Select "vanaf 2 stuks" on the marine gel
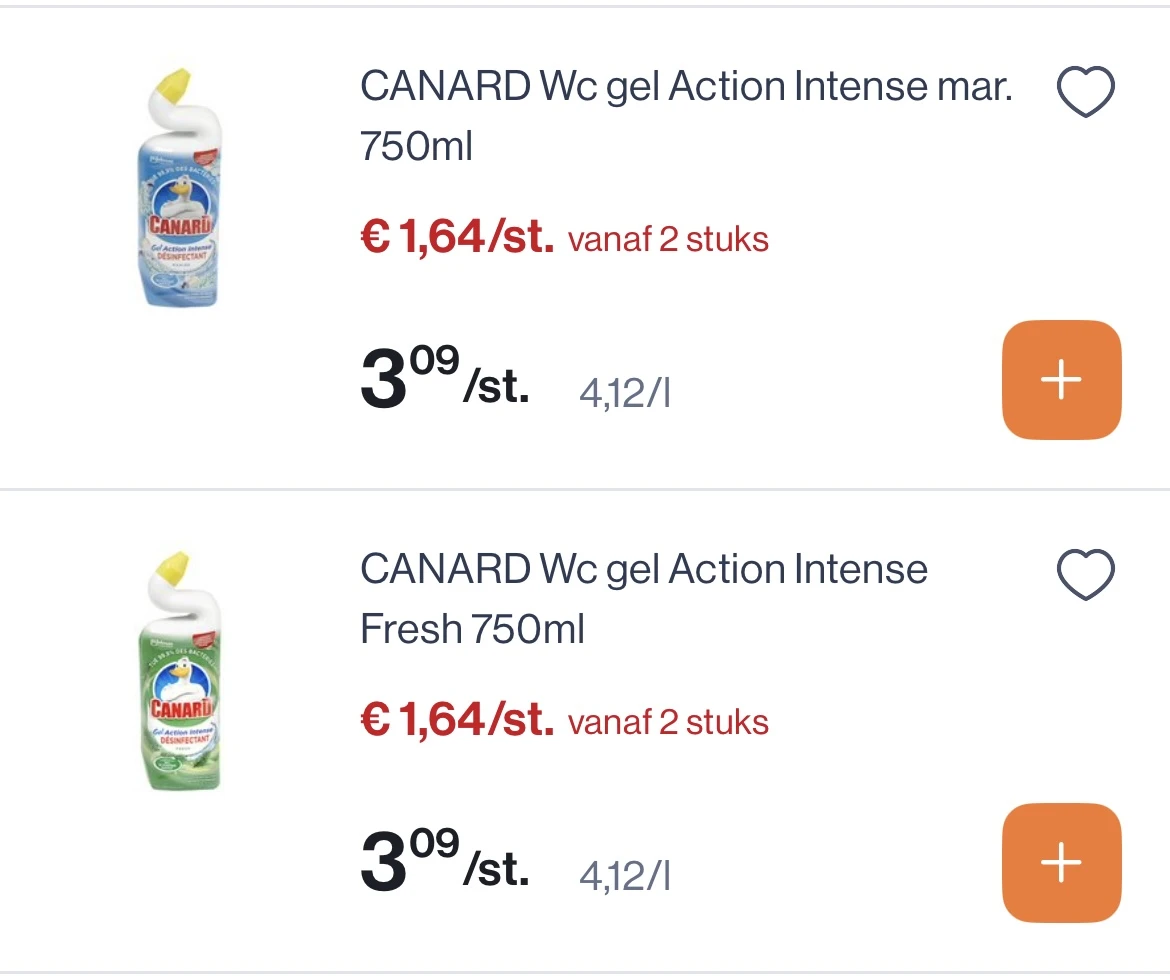The image size is (1170, 980). pyautogui.click(x=668, y=240)
